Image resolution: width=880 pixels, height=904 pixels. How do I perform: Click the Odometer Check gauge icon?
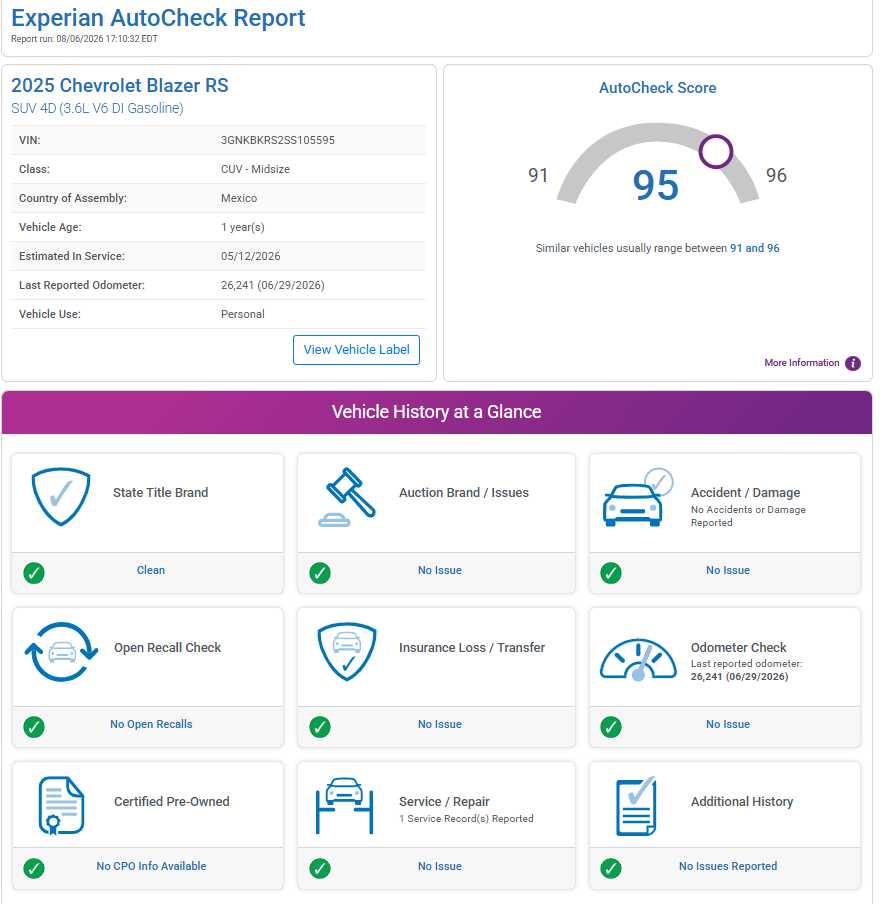pyautogui.click(x=638, y=660)
